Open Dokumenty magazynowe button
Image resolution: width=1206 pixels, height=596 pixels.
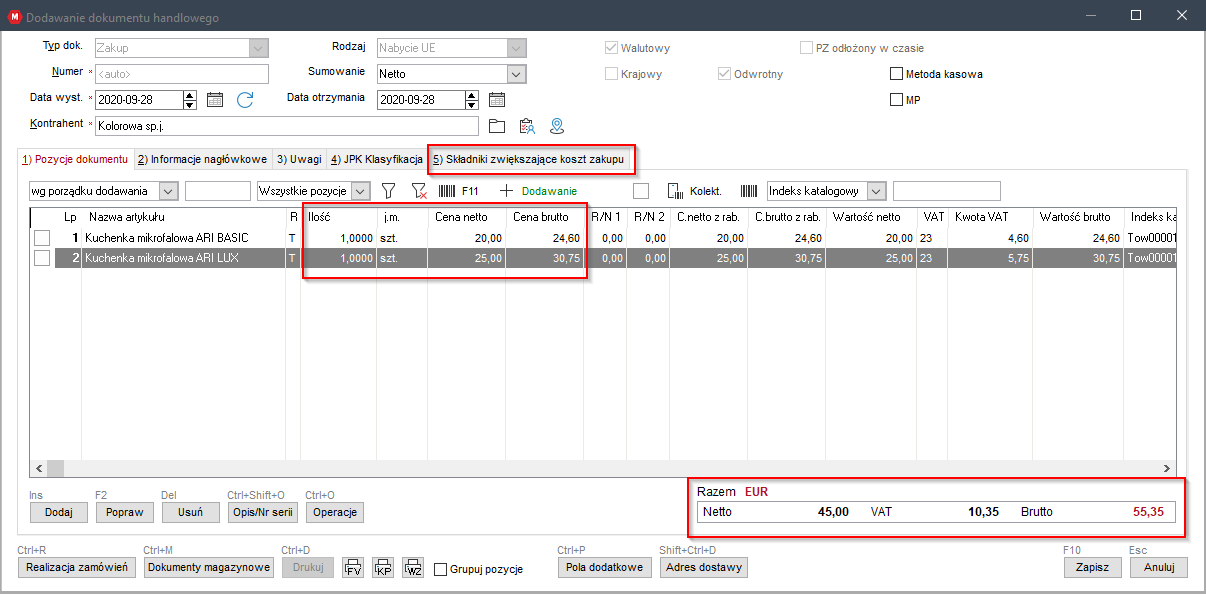[208, 567]
